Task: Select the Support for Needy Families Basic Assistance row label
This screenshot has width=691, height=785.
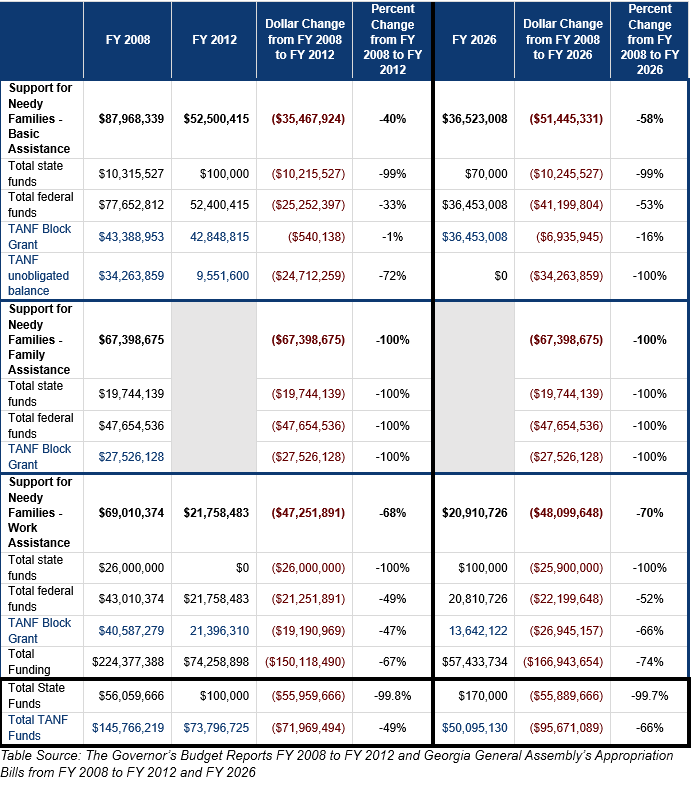Action: pos(40,118)
